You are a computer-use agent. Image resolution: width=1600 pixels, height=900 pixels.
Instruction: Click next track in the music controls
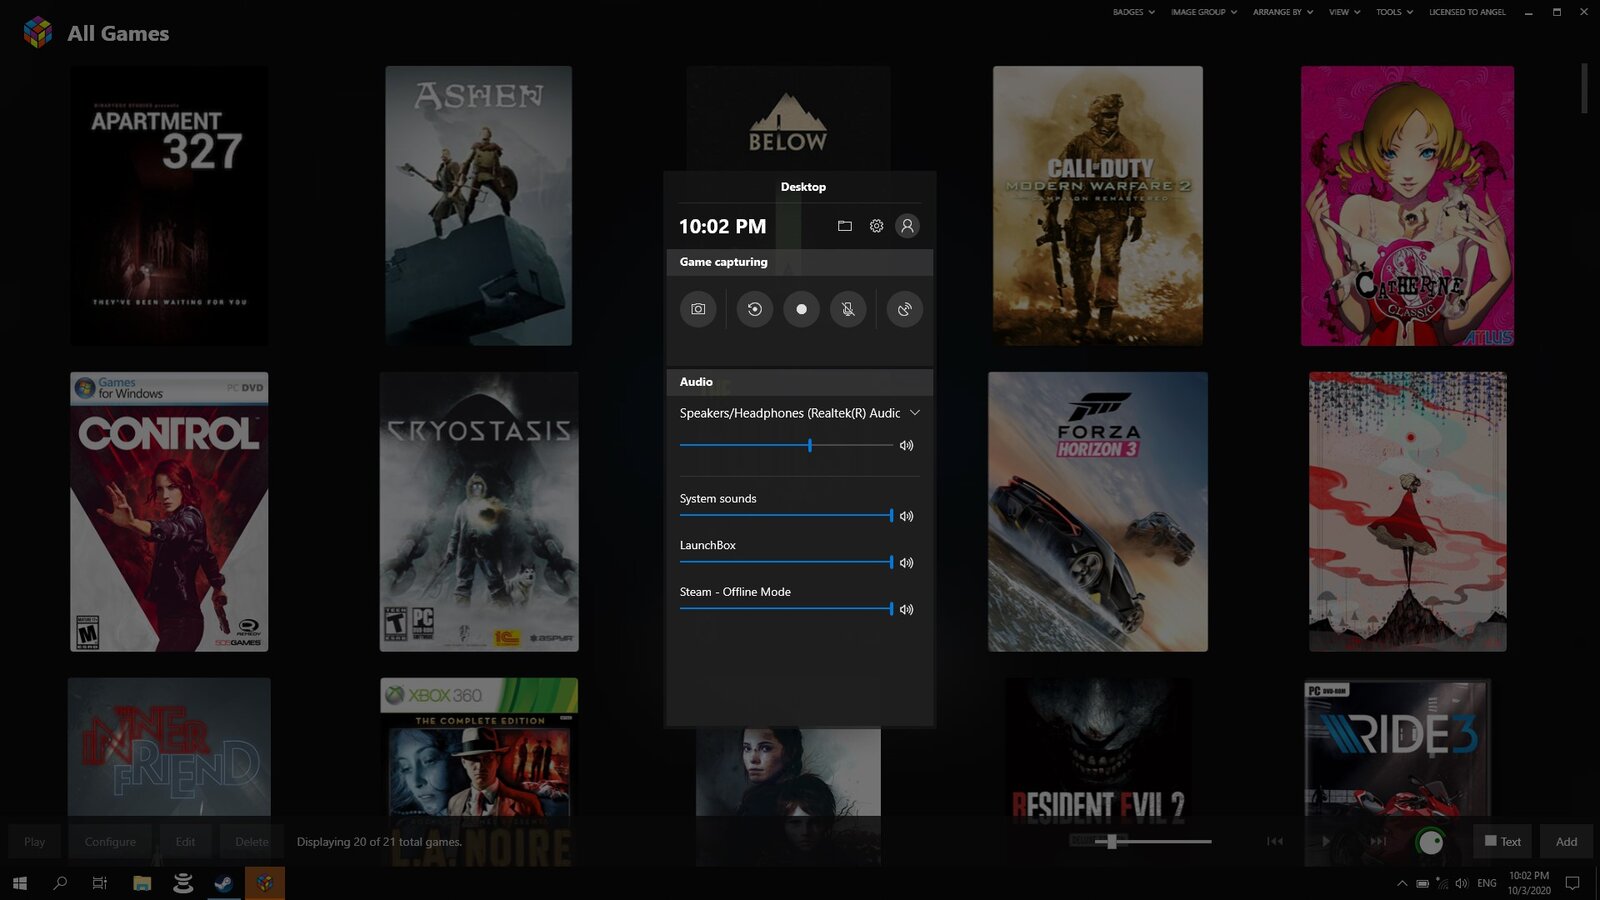(1378, 842)
